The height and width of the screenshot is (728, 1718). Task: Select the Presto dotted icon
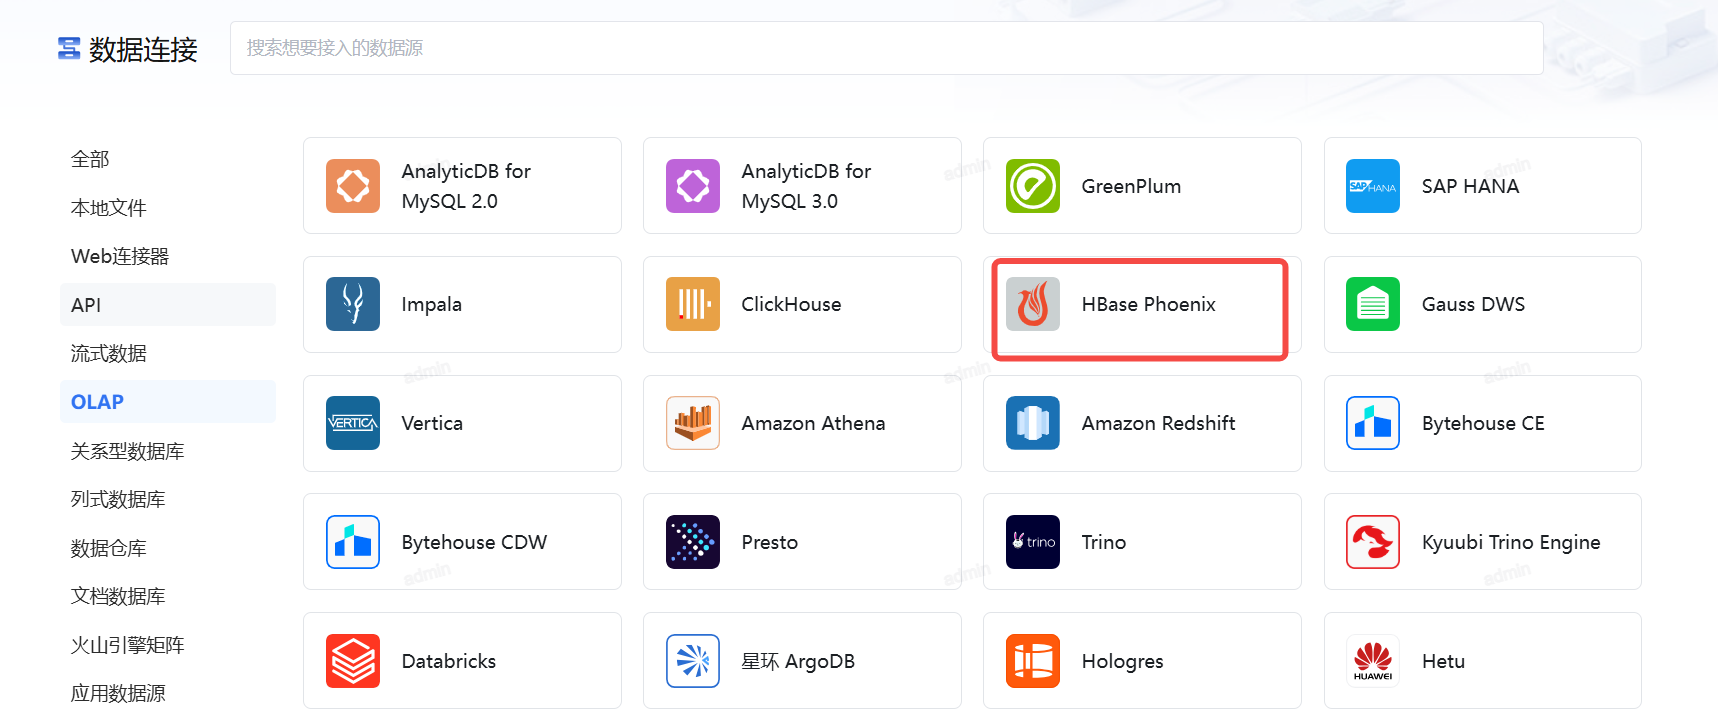coord(692,542)
